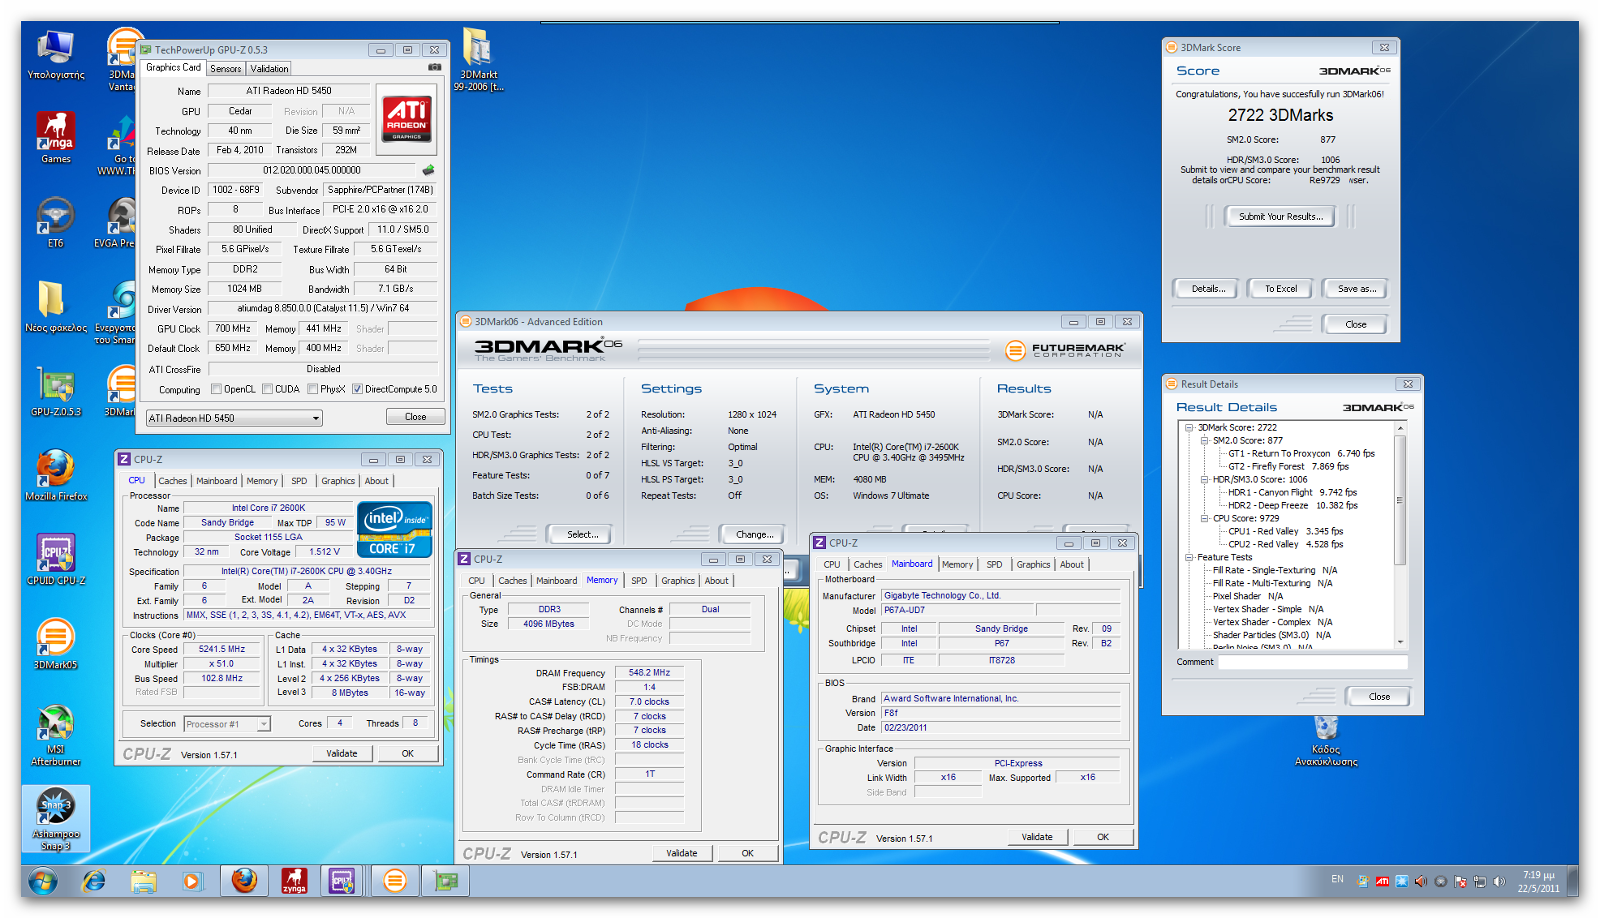Open the 3DMark 99-2006 folder icon
Image resolution: width=1600 pixels, height=918 pixels.
pyautogui.click(x=478, y=60)
